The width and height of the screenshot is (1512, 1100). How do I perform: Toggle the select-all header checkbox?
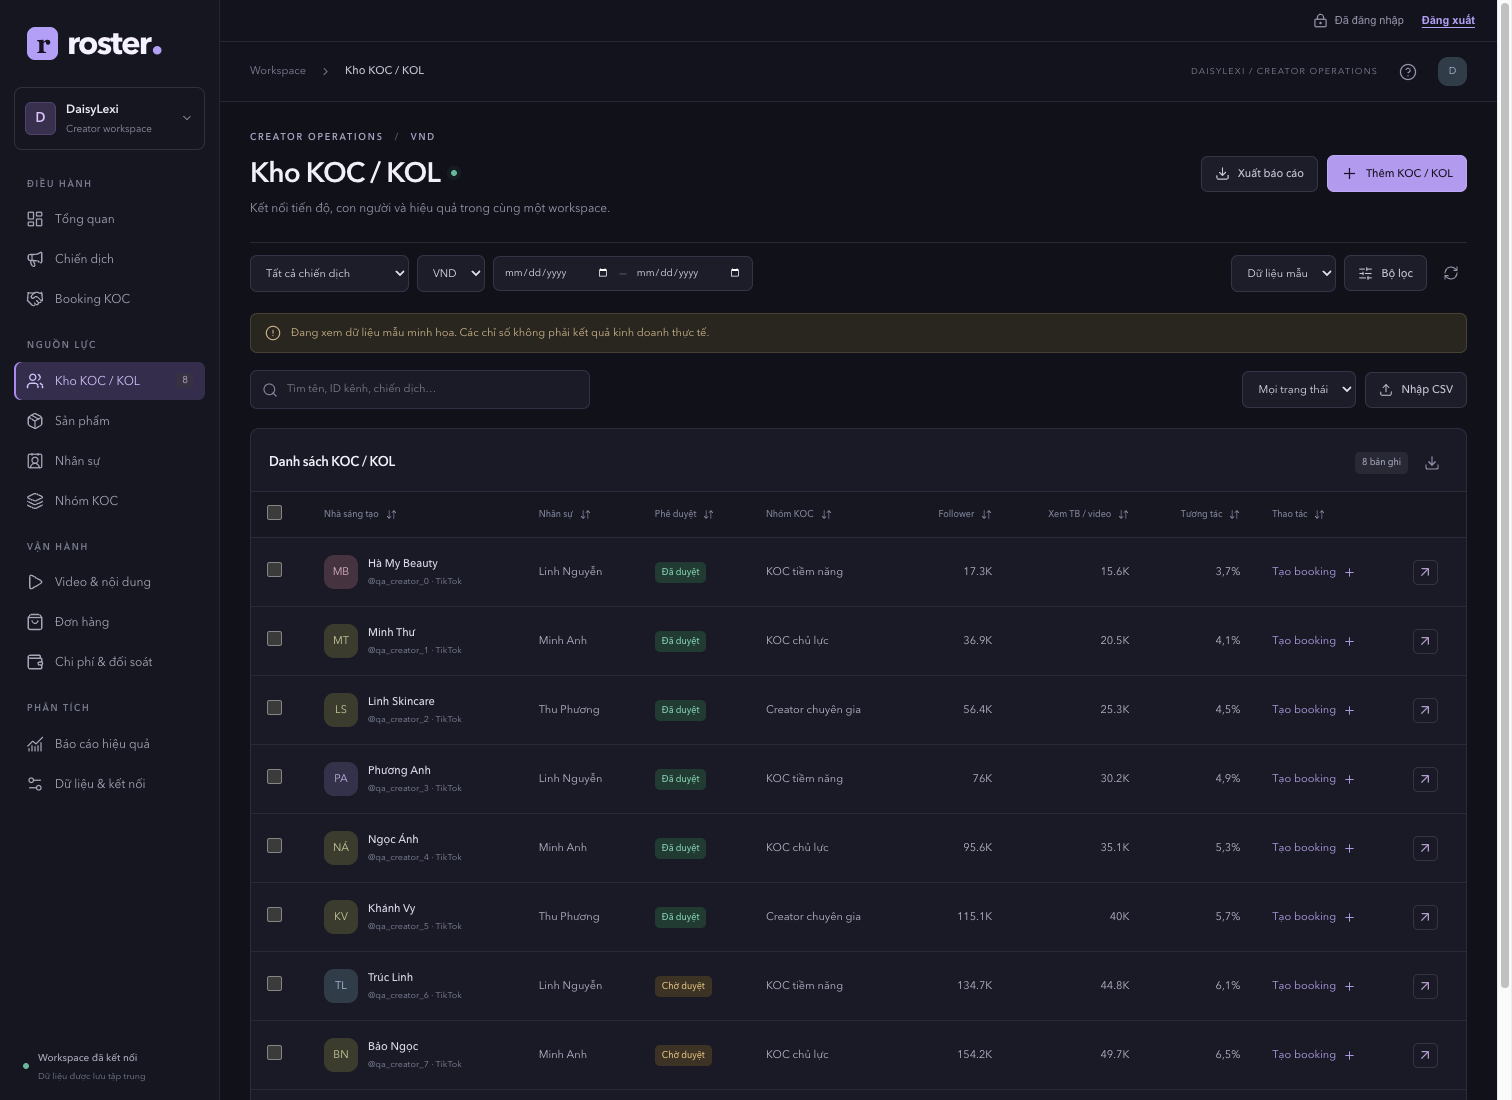point(275,513)
